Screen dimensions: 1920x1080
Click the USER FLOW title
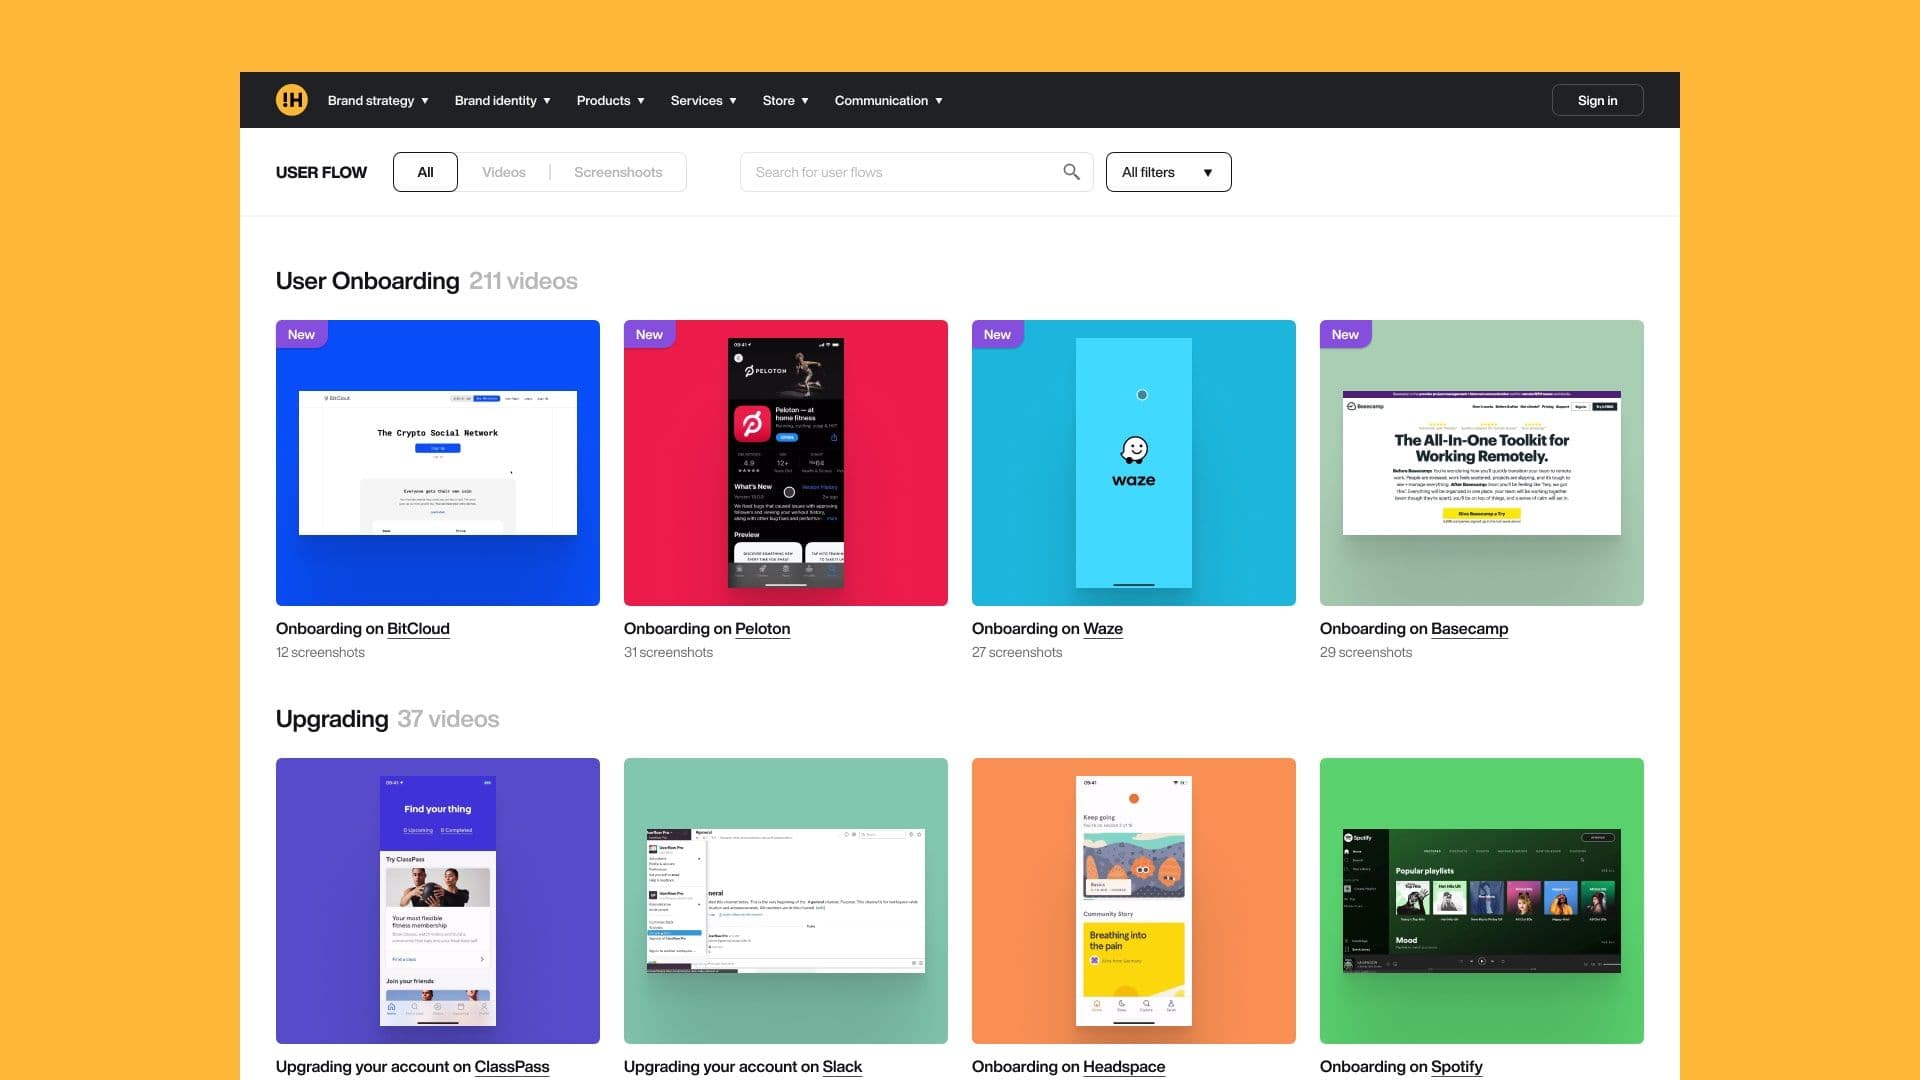[321, 172]
